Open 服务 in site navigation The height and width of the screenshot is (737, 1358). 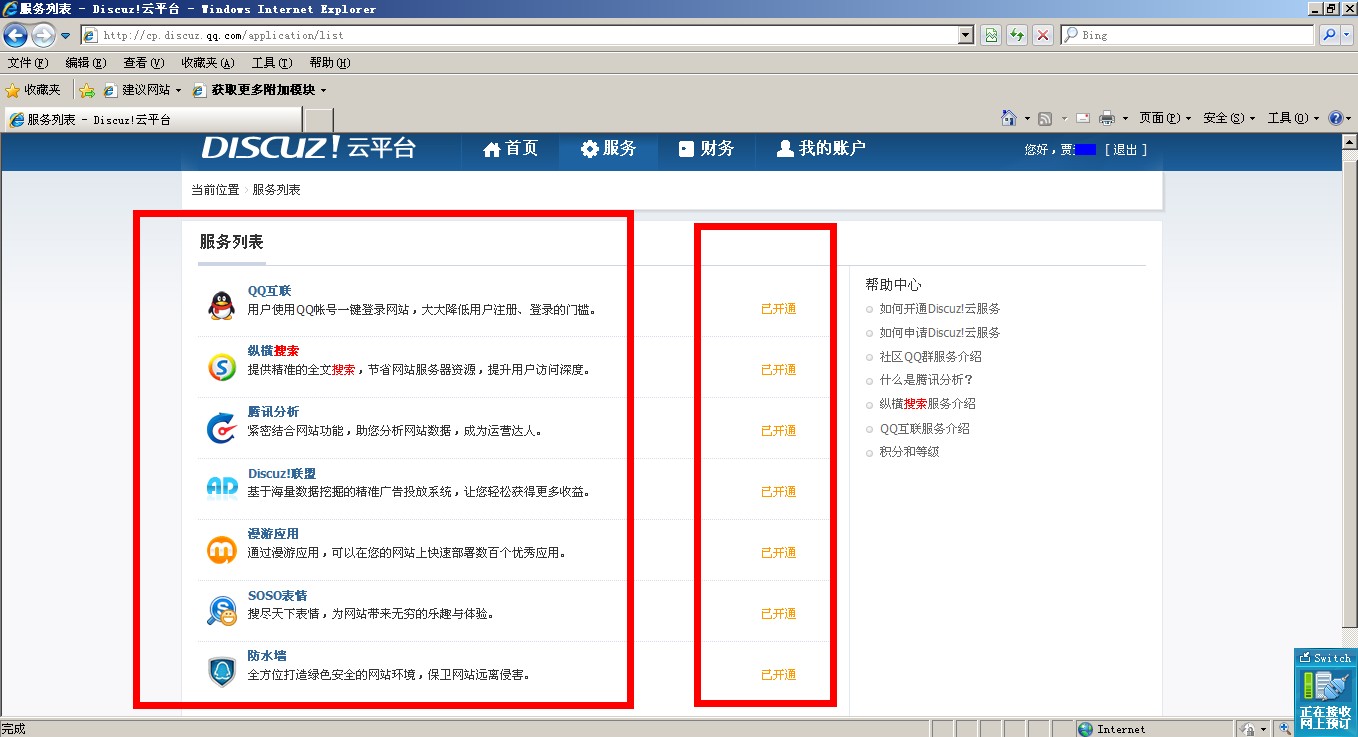(608, 149)
